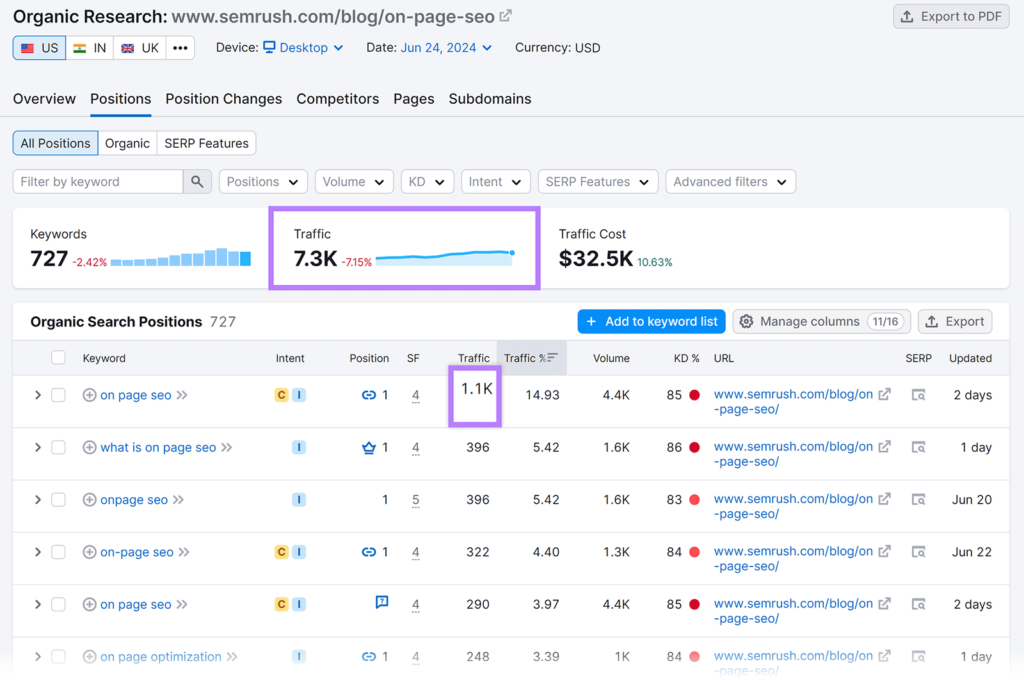Open the Volume filter dropdown
This screenshot has width=1024, height=681.
(x=354, y=182)
